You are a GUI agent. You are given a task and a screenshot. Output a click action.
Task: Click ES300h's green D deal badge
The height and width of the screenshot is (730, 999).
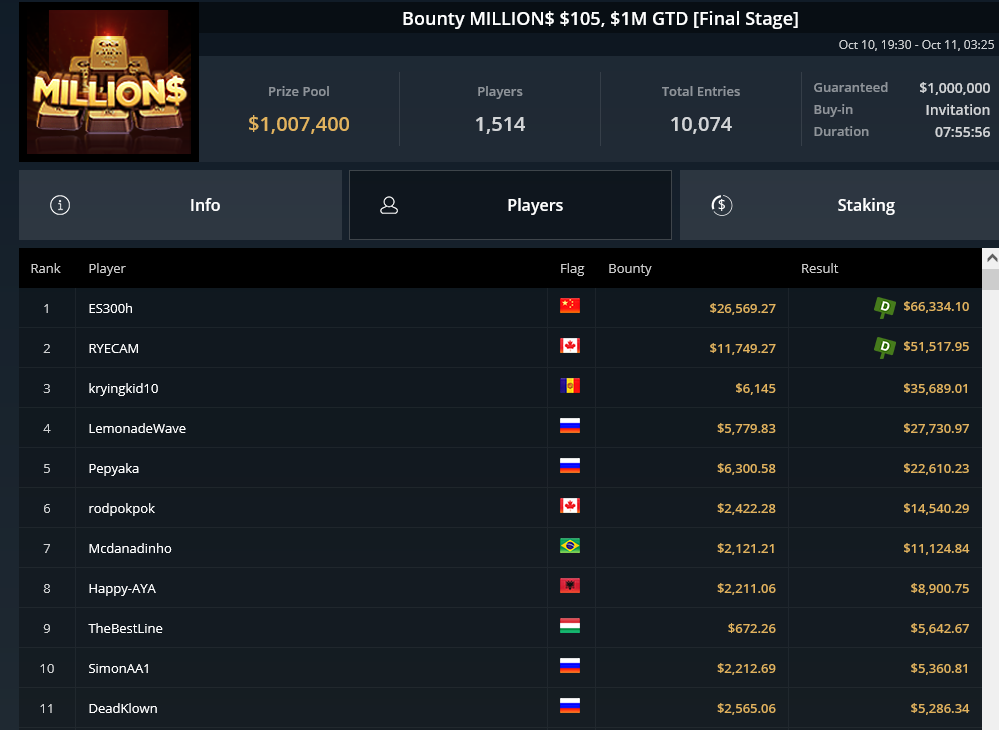click(x=884, y=308)
